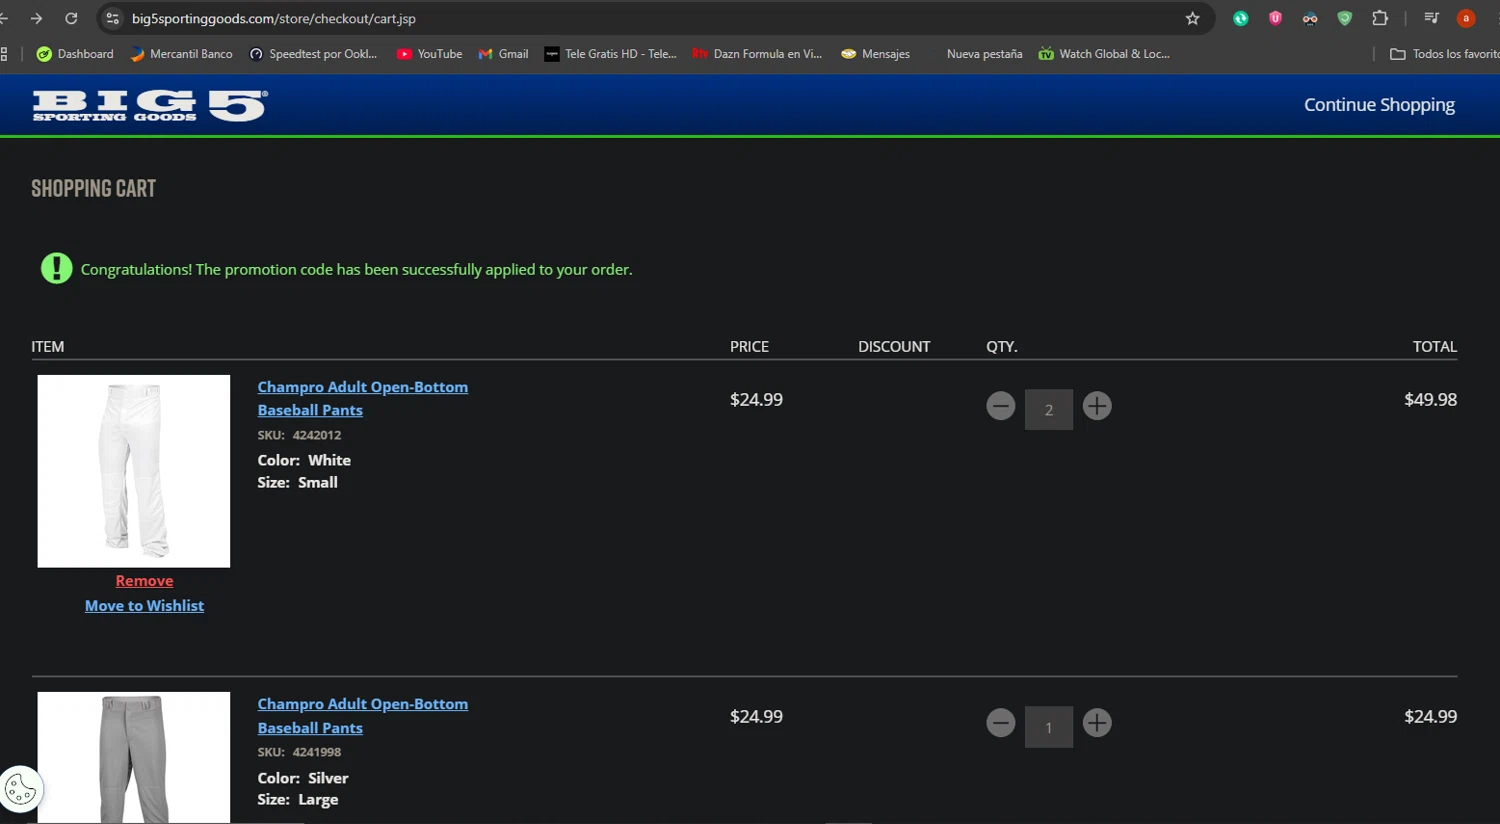
Task: Open green circular extension icon
Action: pyautogui.click(x=1240, y=18)
